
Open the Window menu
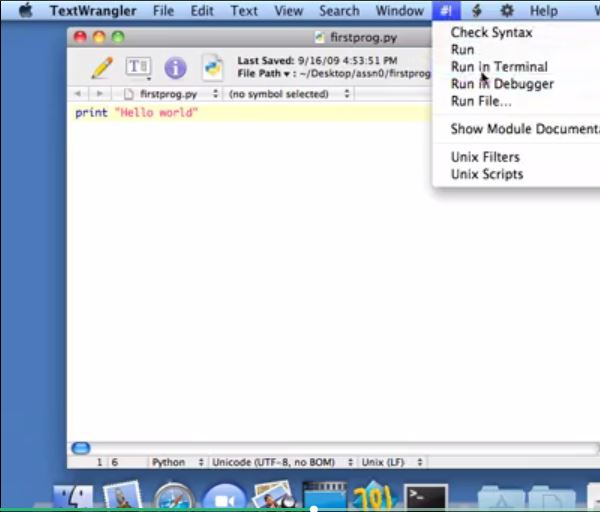coord(399,11)
